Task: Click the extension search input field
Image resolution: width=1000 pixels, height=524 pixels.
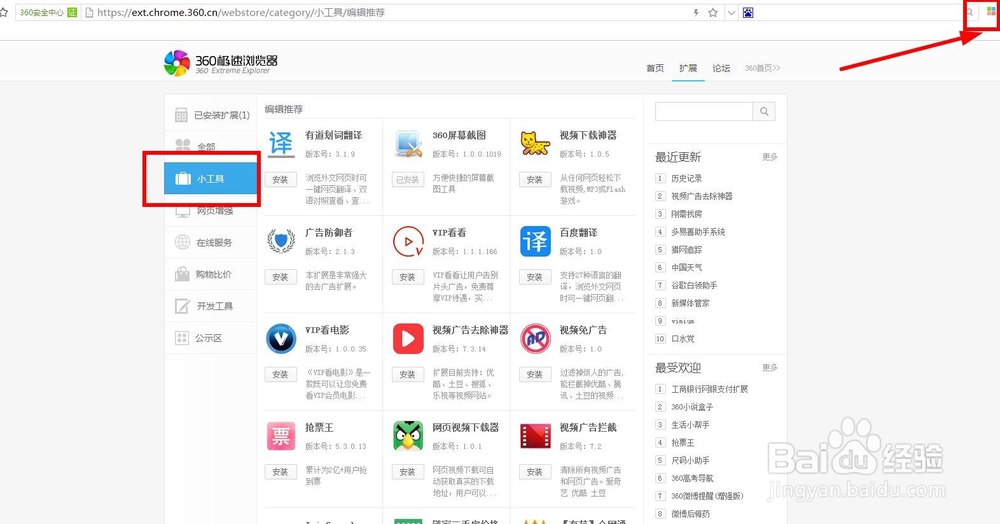Action: [704, 112]
